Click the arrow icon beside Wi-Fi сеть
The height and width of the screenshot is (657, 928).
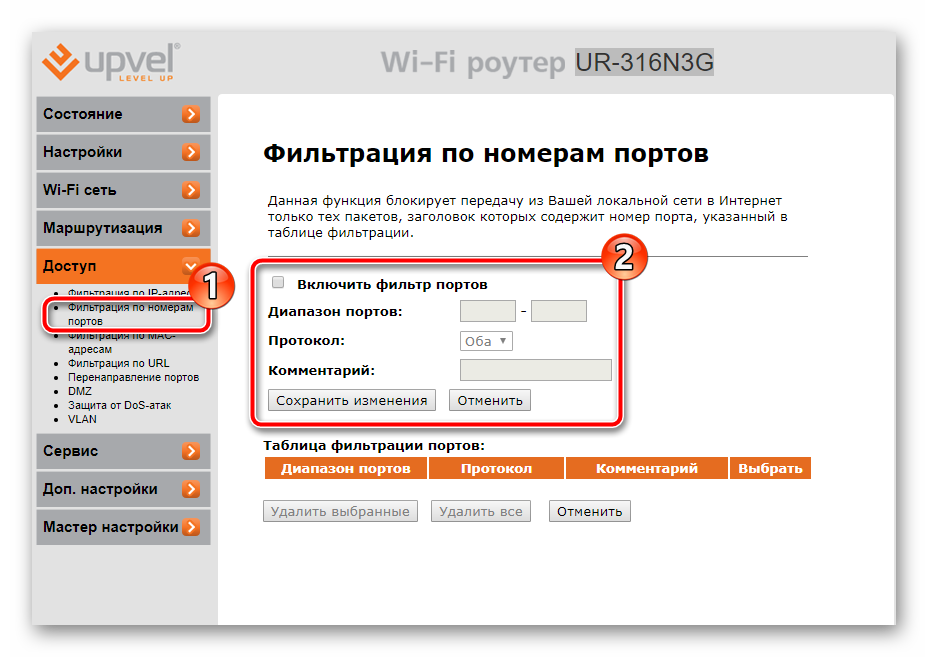coord(191,190)
